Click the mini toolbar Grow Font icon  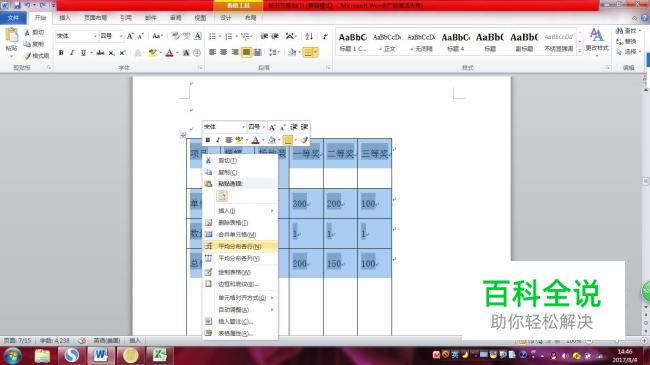(272, 127)
